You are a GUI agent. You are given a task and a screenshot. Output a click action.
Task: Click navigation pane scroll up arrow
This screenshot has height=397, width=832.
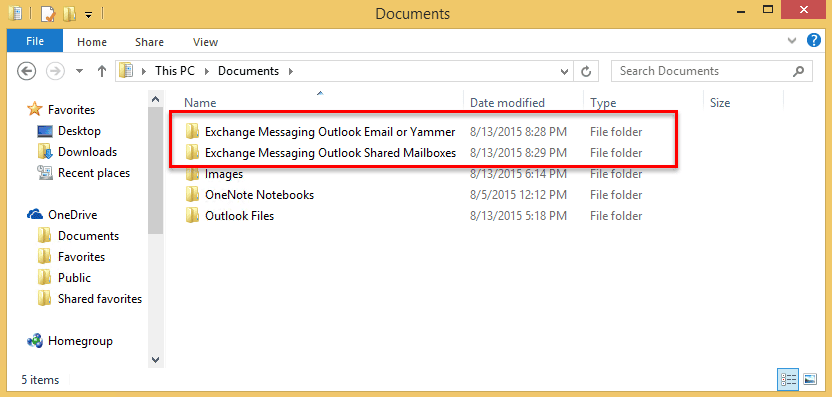pos(155,99)
